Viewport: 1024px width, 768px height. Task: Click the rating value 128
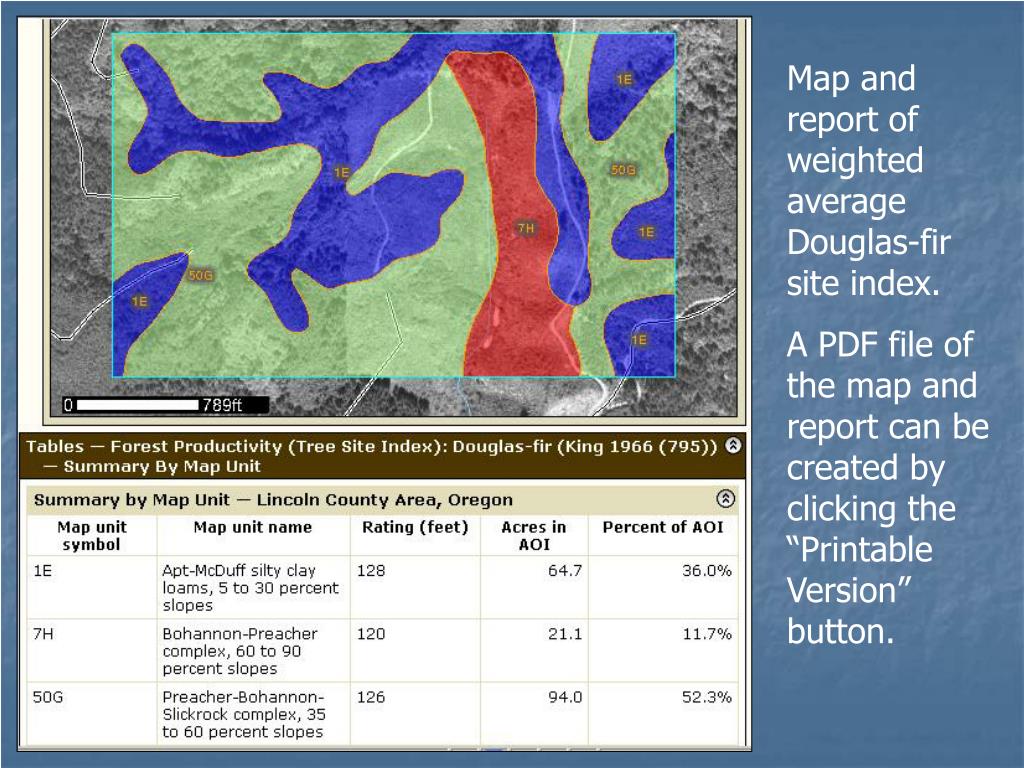[x=371, y=571]
